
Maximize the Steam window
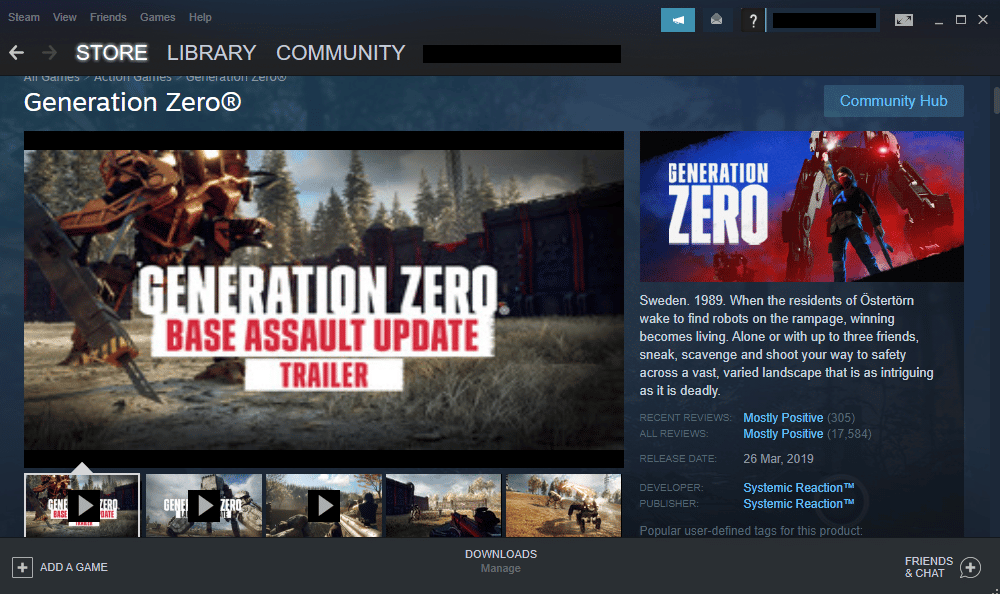(960, 20)
